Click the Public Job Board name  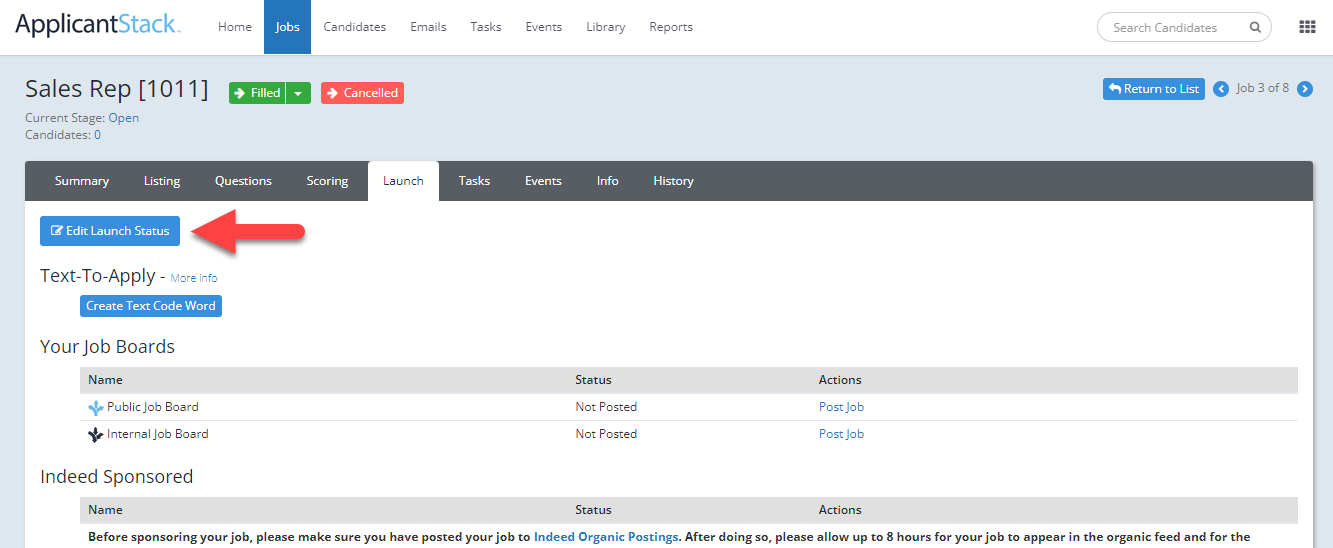[153, 407]
